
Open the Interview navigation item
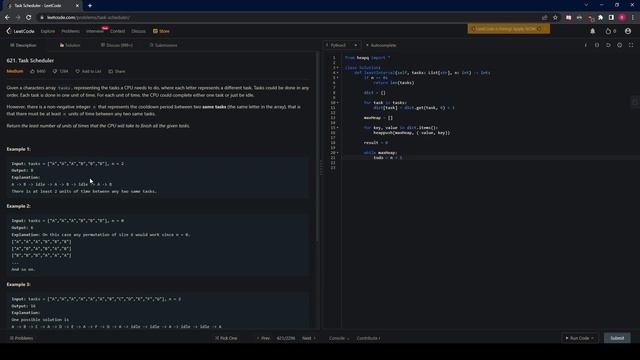pos(95,31)
